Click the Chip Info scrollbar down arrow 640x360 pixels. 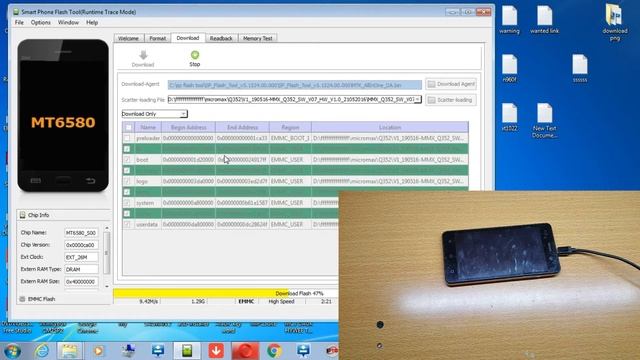(x=107, y=287)
